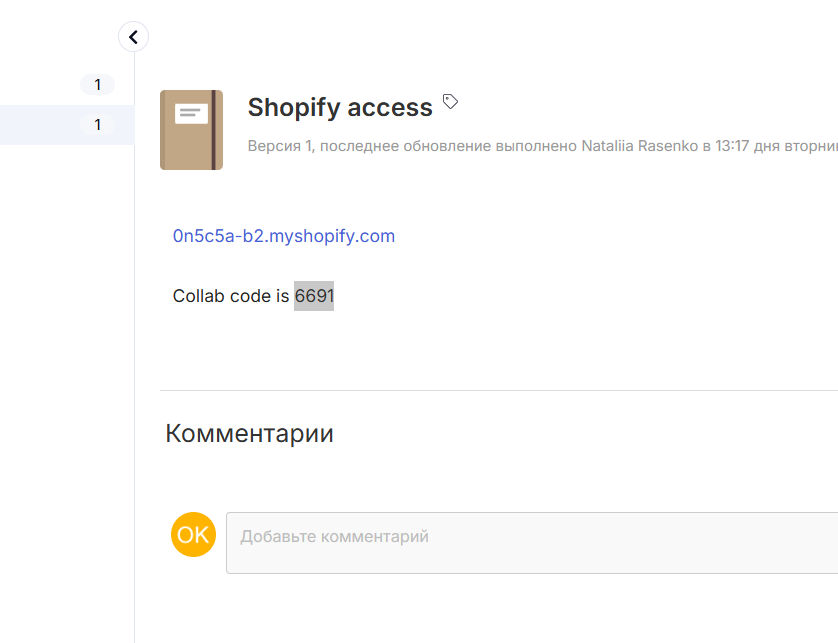Viewport: 838px width, 643px height.
Task: Click the count badge in the highlighted sidebar row
Action: 97,125
